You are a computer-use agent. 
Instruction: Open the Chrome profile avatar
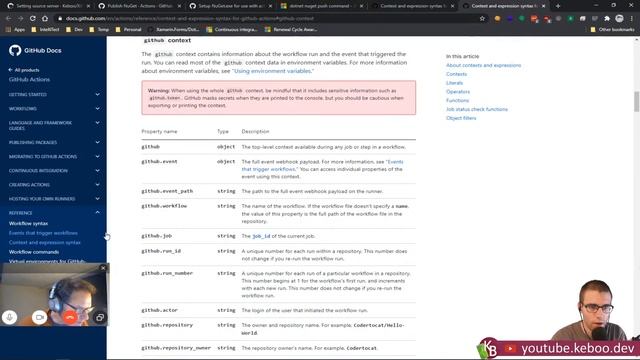(x=619, y=18)
